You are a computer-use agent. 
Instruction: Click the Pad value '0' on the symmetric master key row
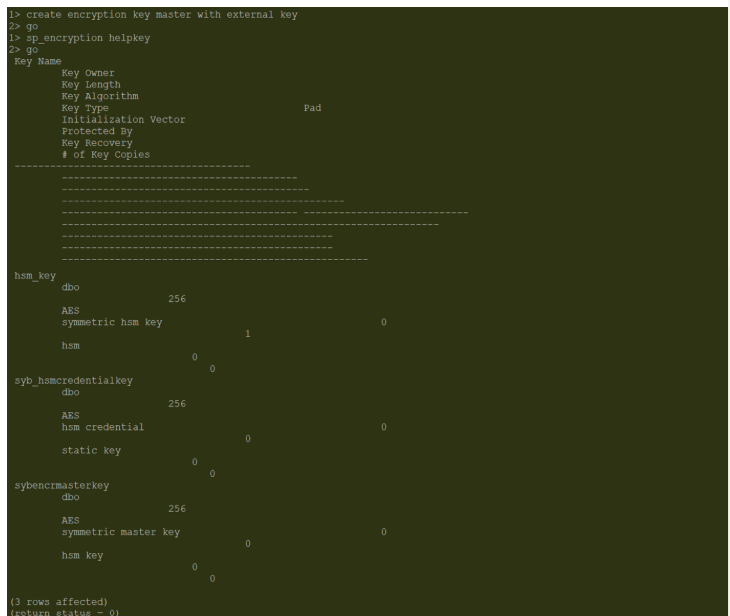pyautogui.click(x=384, y=532)
